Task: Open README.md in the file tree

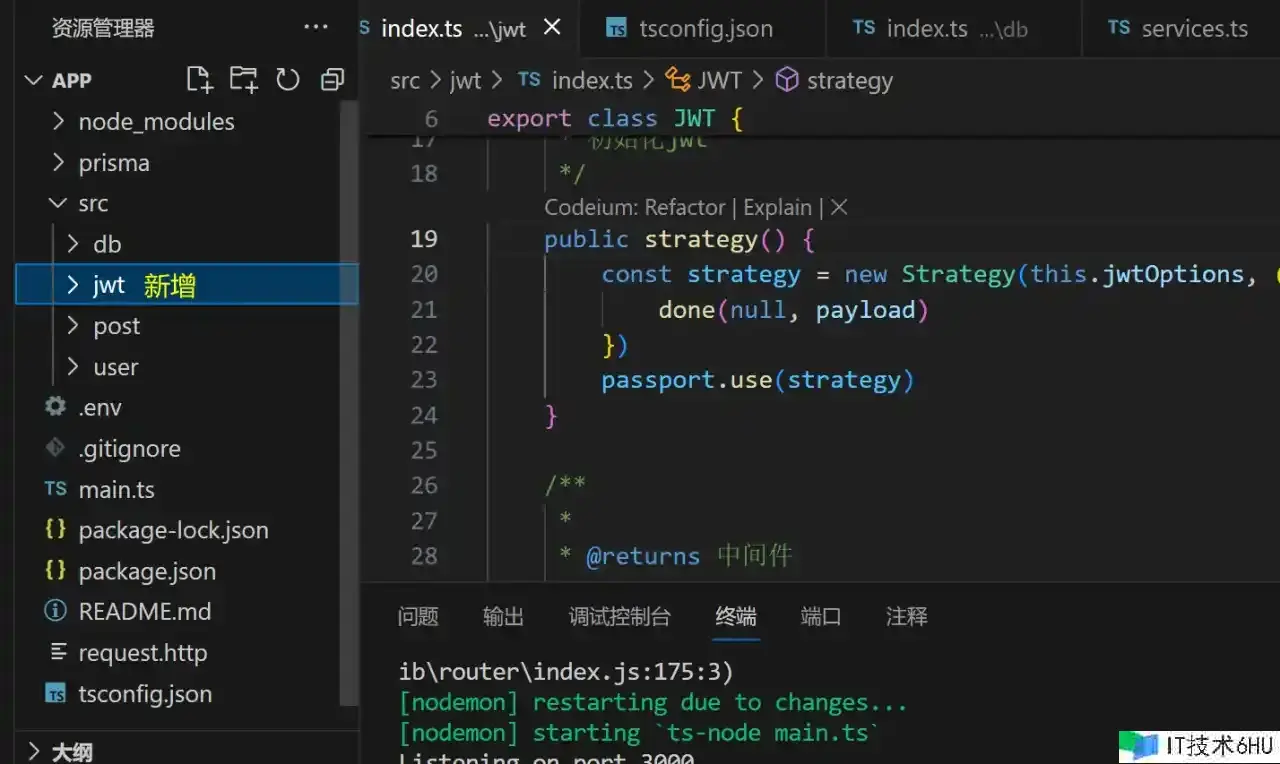Action: coord(144,611)
